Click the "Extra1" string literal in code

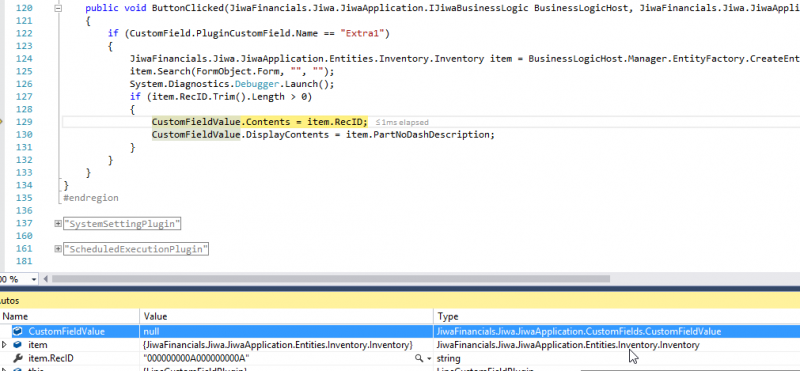click(x=362, y=34)
